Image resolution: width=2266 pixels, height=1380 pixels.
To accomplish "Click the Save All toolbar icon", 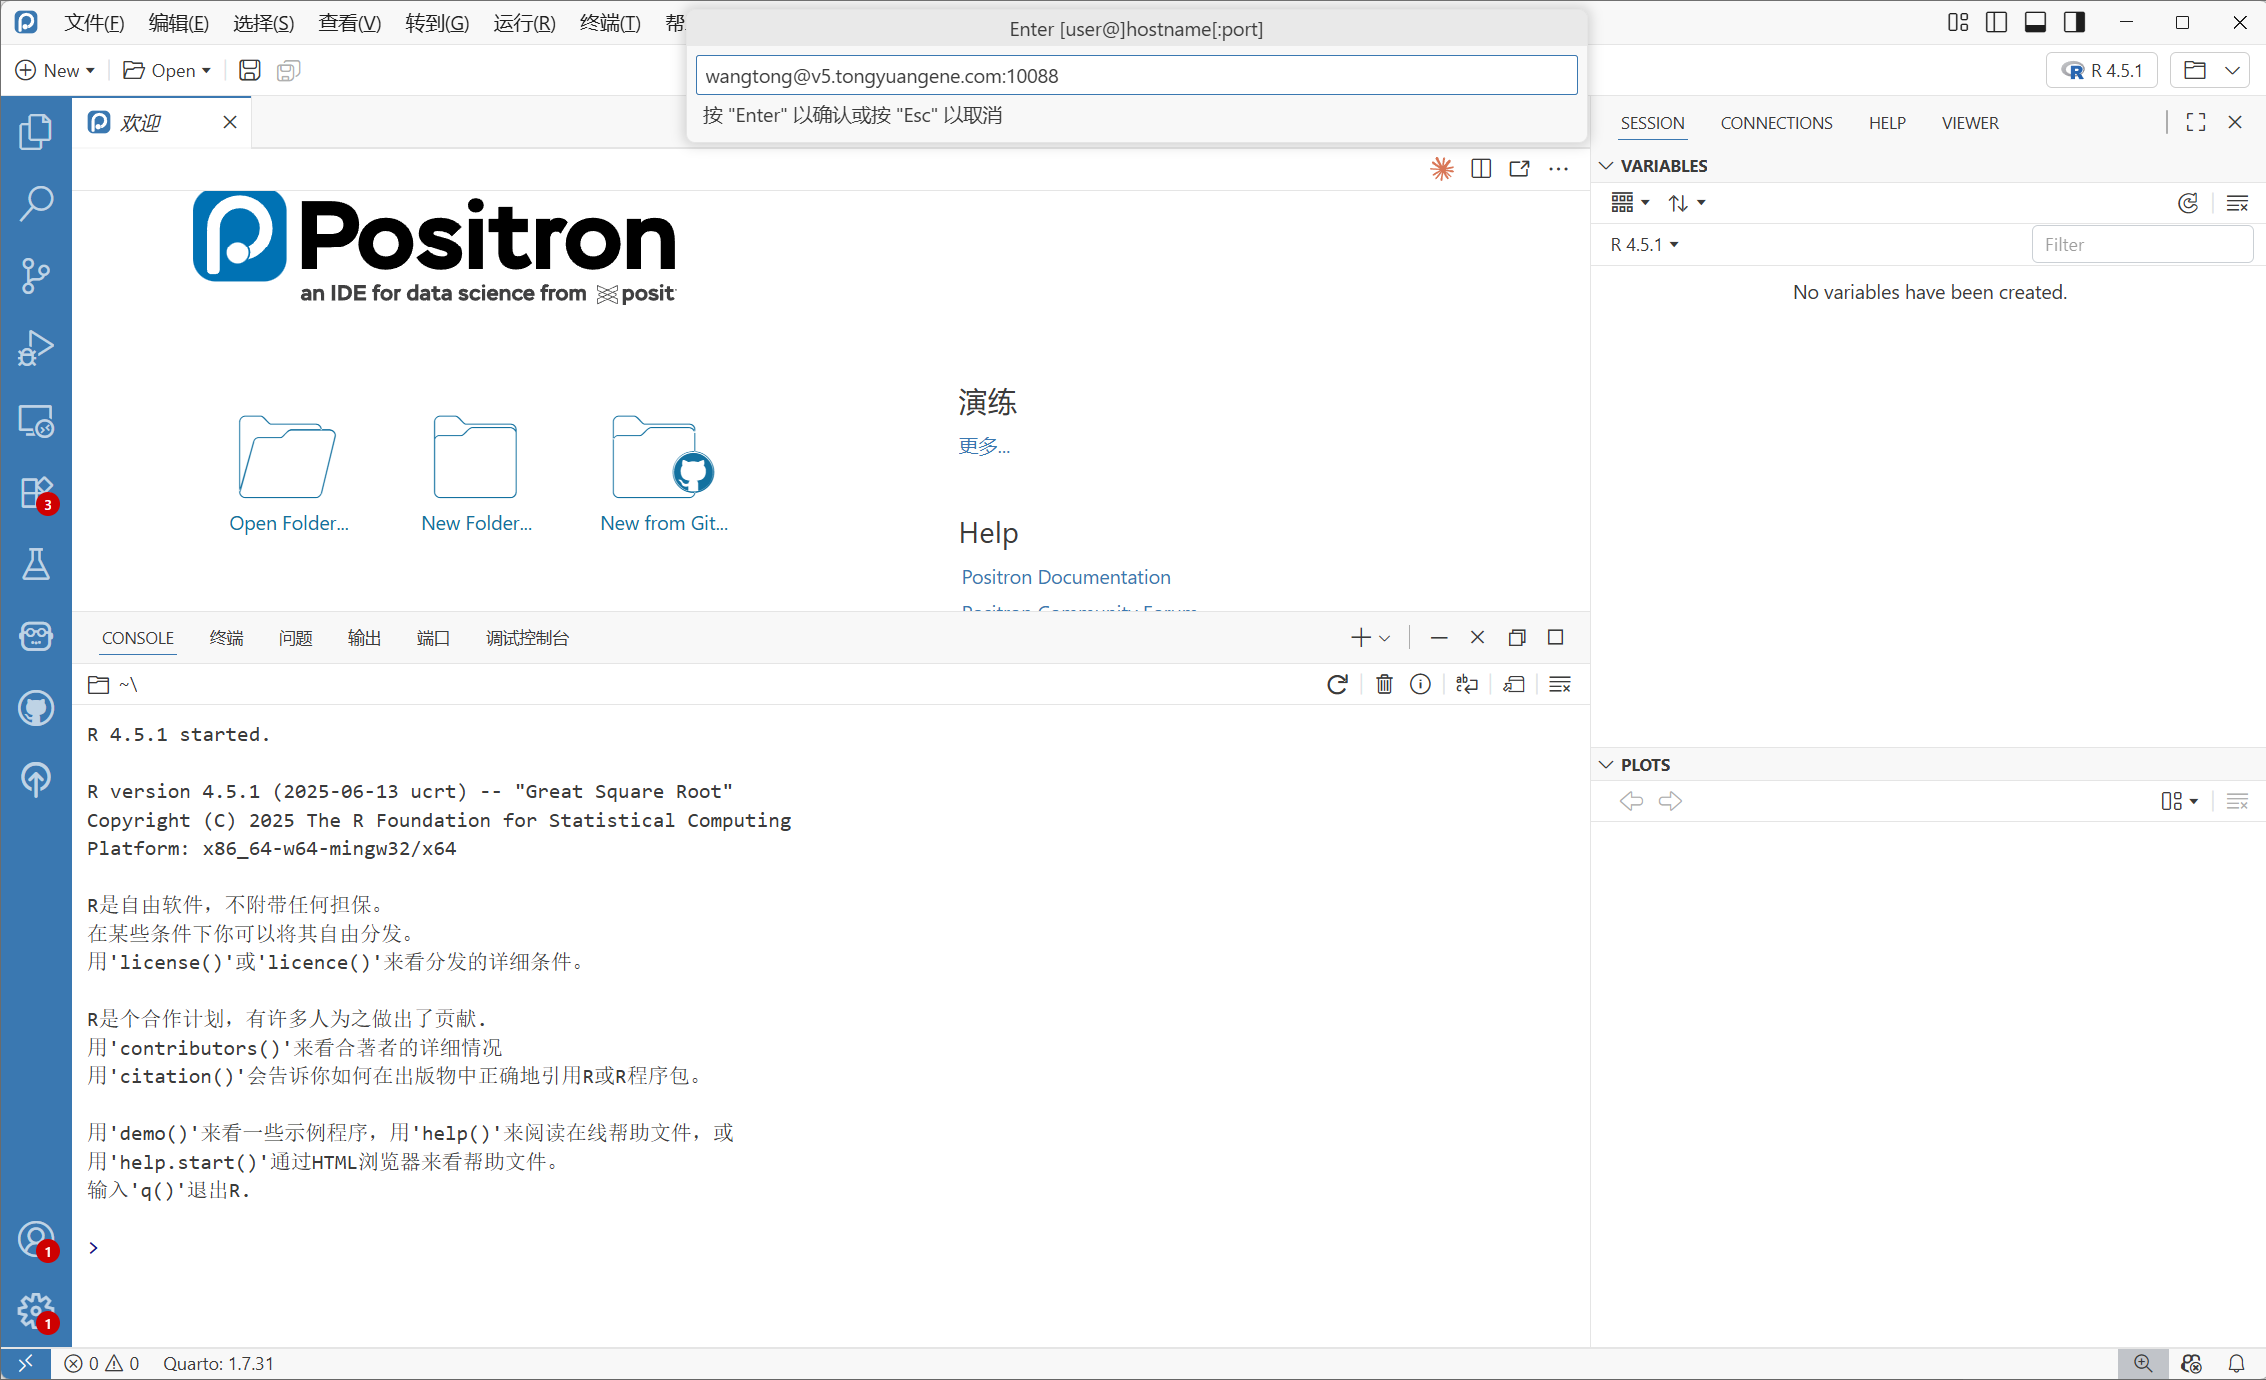I will (288, 70).
